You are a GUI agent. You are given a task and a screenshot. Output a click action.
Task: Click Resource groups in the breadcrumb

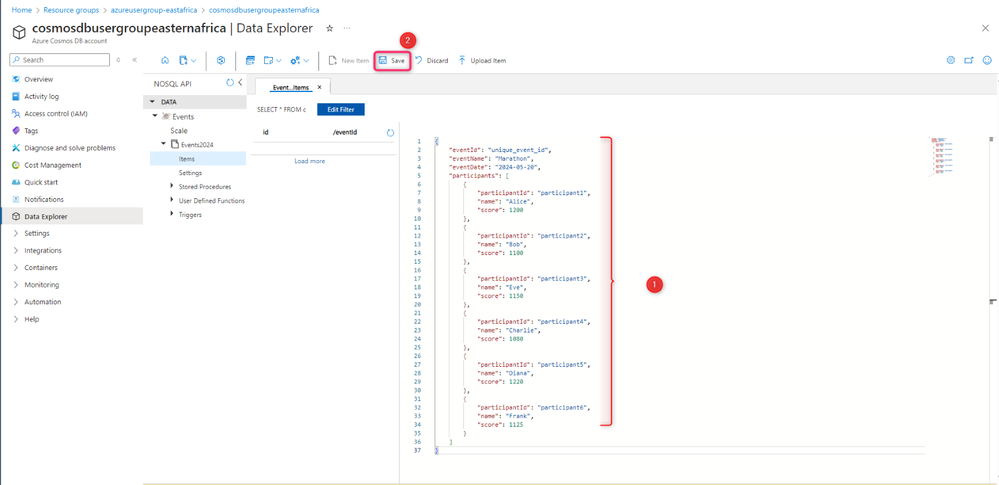[69, 11]
